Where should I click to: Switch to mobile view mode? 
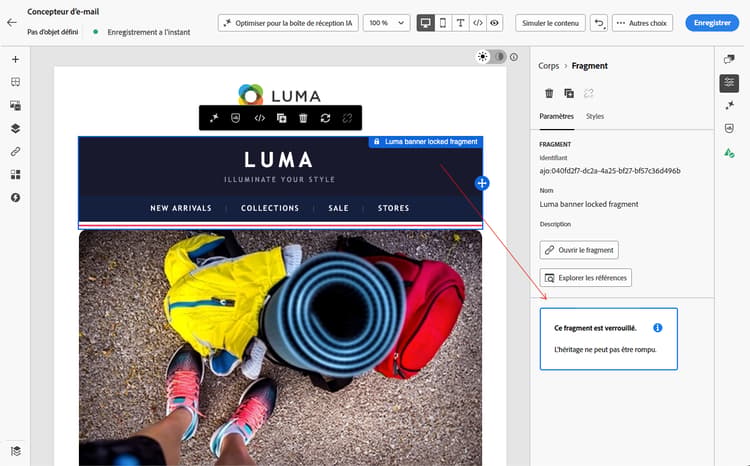click(x=443, y=22)
